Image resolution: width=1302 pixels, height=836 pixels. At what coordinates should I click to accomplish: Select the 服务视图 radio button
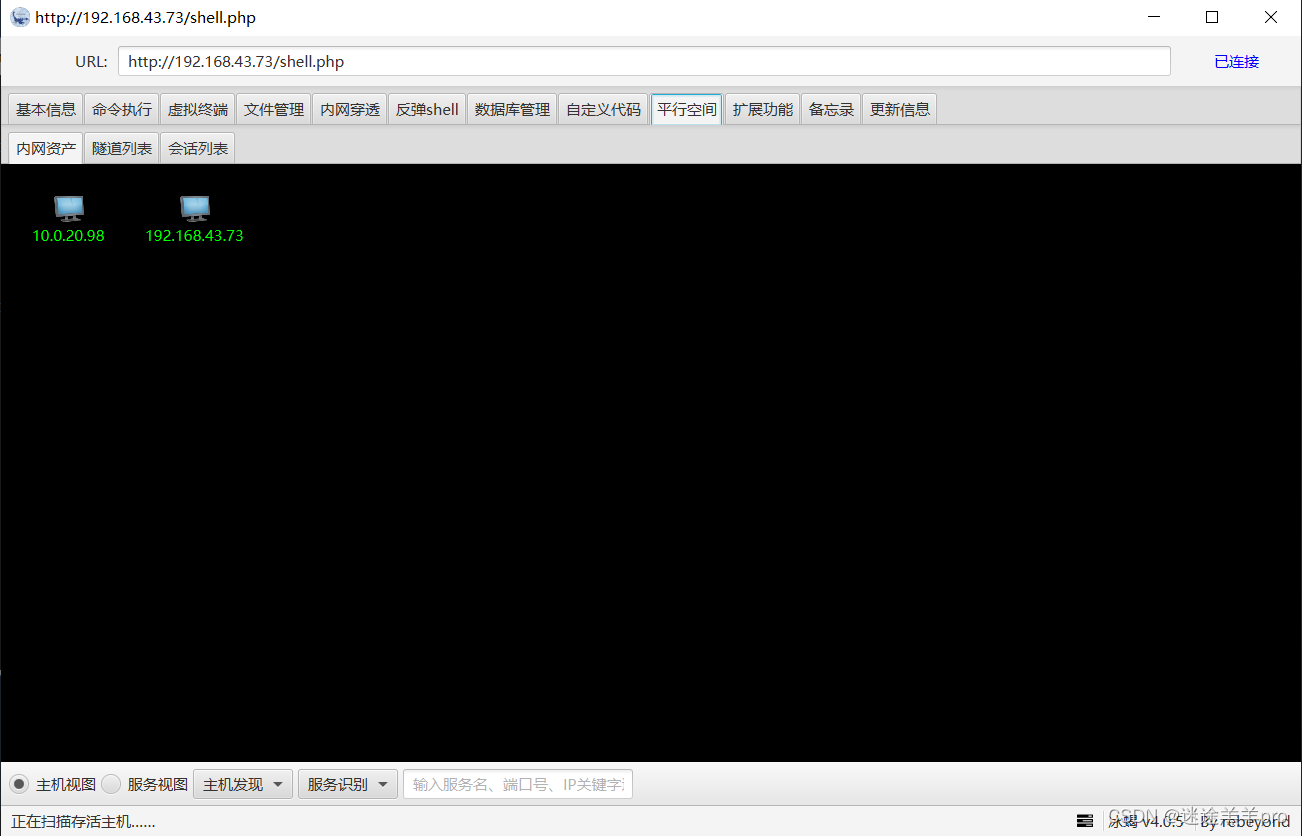(x=111, y=784)
